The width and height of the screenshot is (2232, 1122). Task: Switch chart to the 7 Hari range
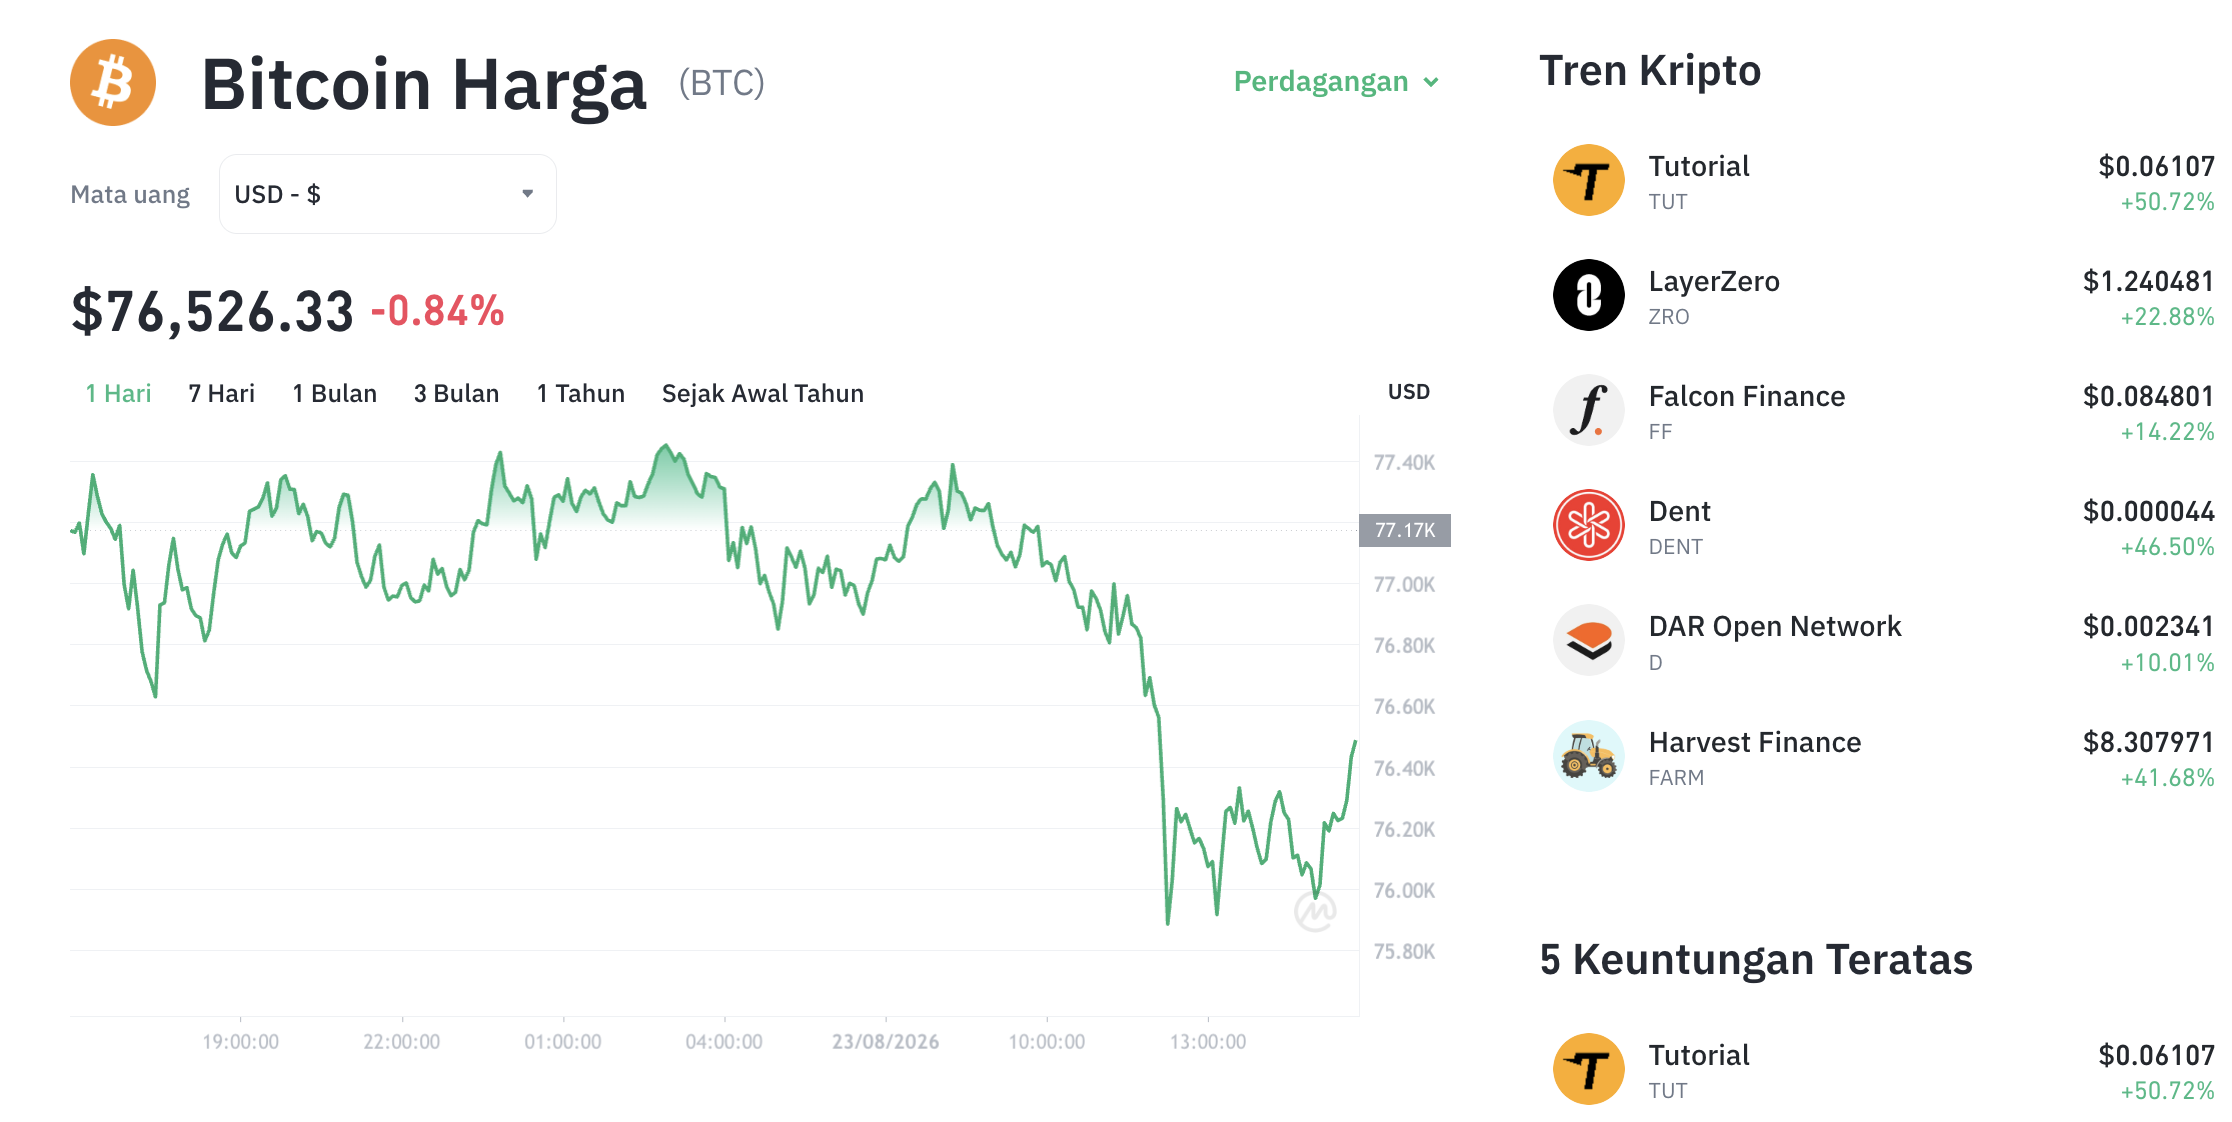[x=222, y=394]
